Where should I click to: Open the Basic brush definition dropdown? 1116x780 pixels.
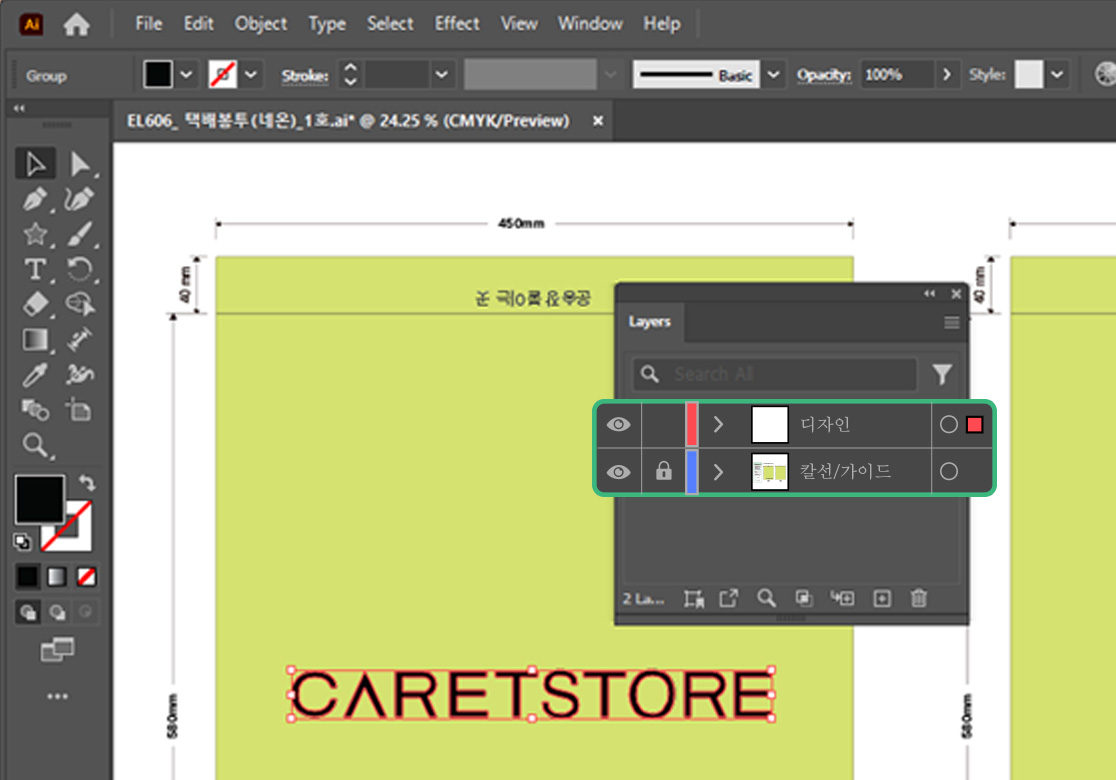[774, 75]
